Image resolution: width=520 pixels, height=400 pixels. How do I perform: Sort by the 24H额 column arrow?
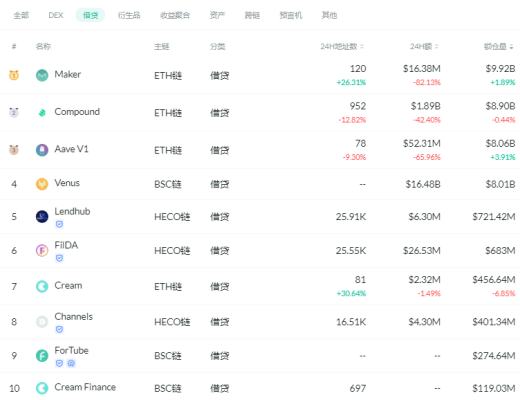coord(437,47)
